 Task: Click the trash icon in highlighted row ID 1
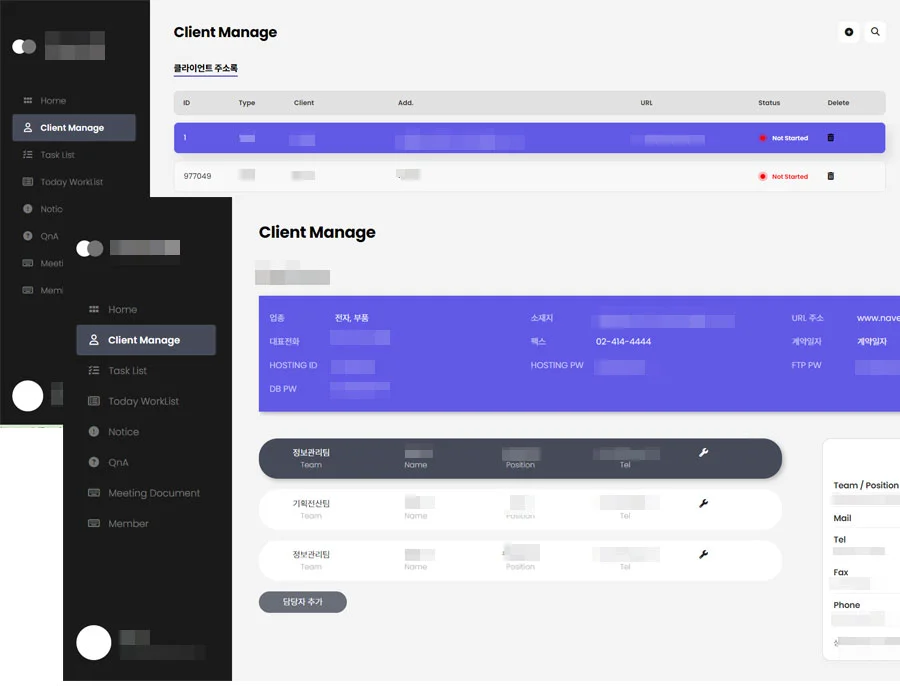click(x=830, y=138)
